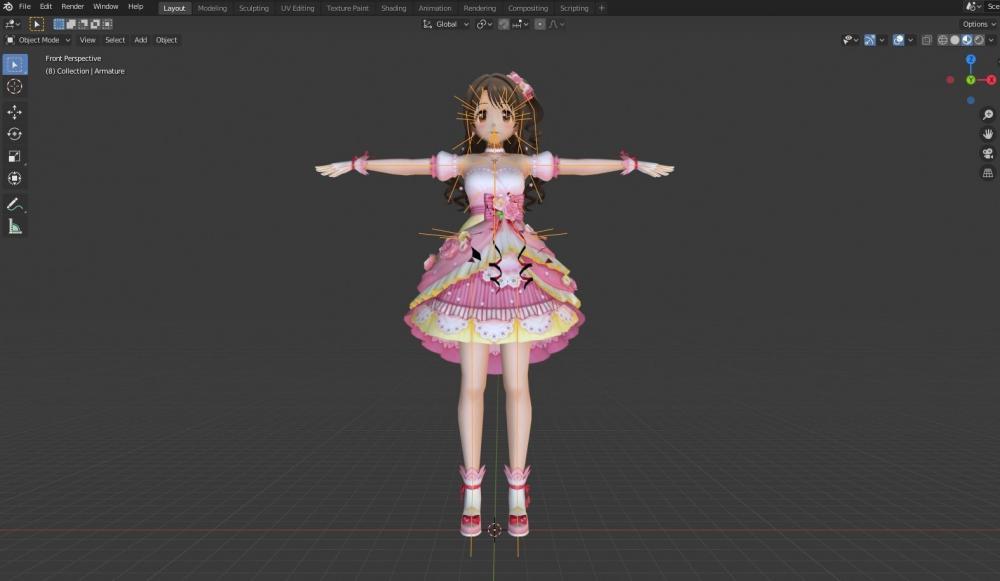This screenshot has width=1000, height=581.
Task: Choose the Move tool
Action: coord(15,112)
